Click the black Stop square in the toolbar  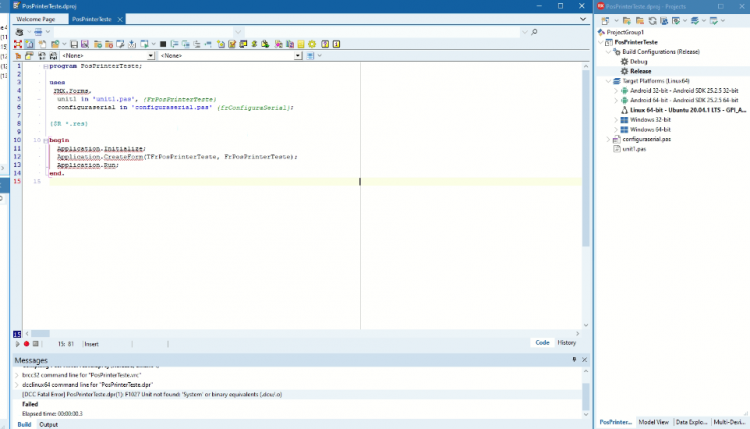point(163,44)
